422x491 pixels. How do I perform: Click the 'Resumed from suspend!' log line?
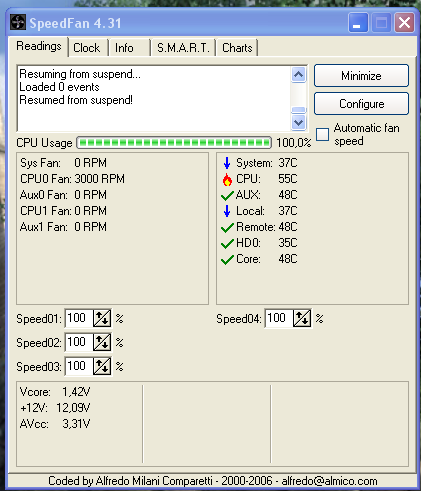pos(76,100)
